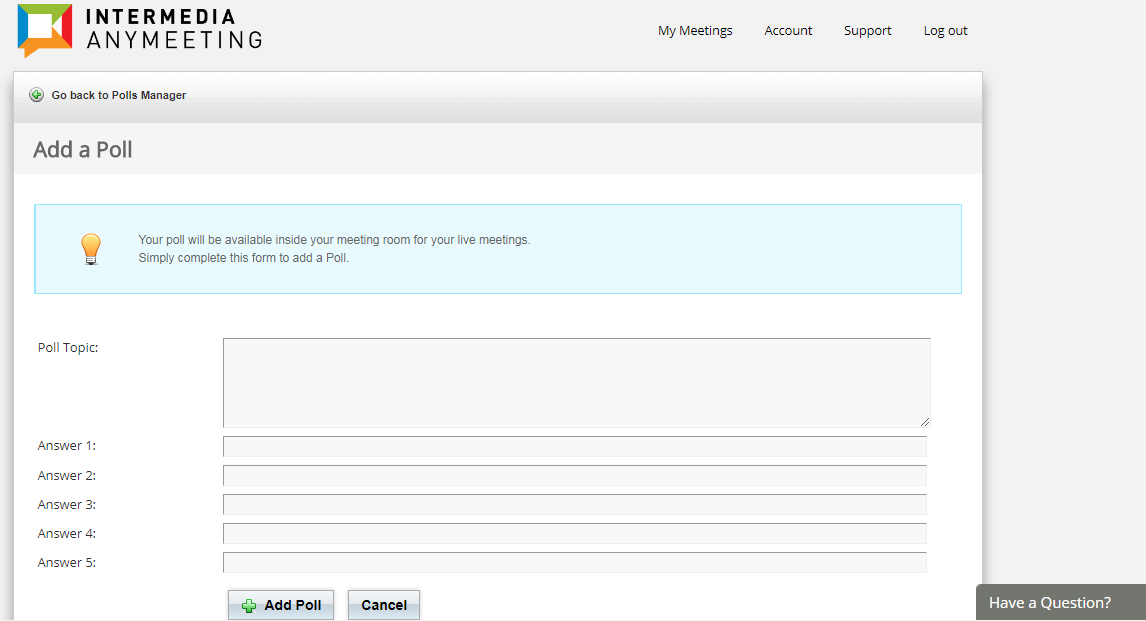1146x621 pixels.
Task: Focus the Answer 3 text field
Action: click(574, 504)
